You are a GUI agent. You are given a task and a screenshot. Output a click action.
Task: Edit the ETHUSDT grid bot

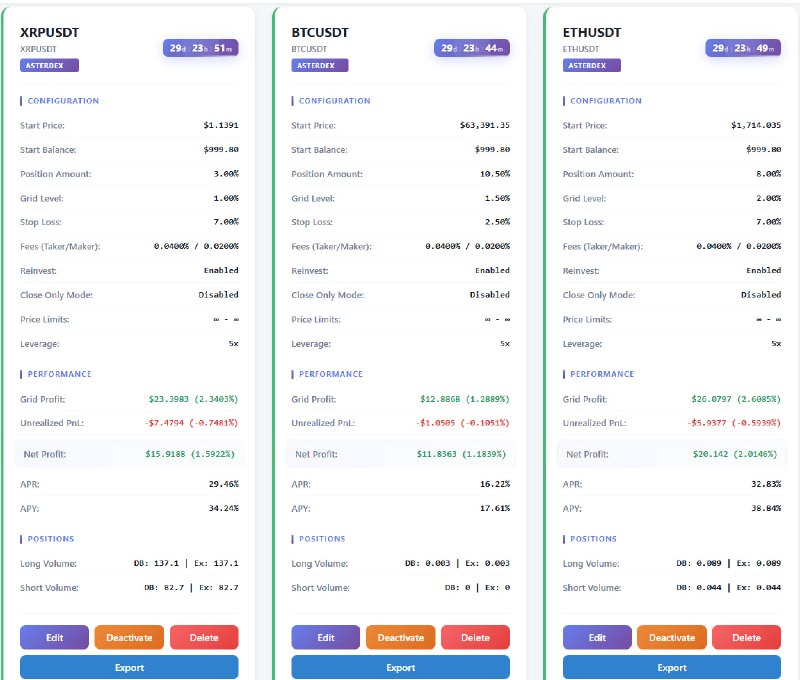(x=597, y=637)
